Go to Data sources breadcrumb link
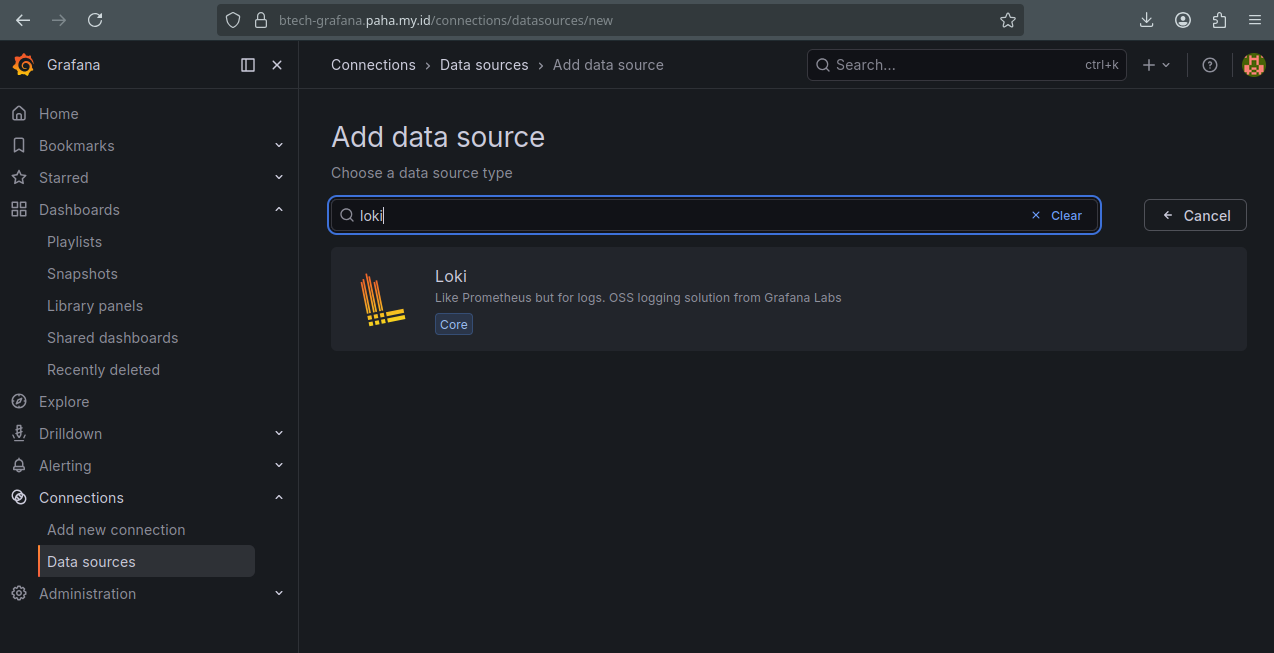Screen dimensions: 1274x653 (484, 65)
